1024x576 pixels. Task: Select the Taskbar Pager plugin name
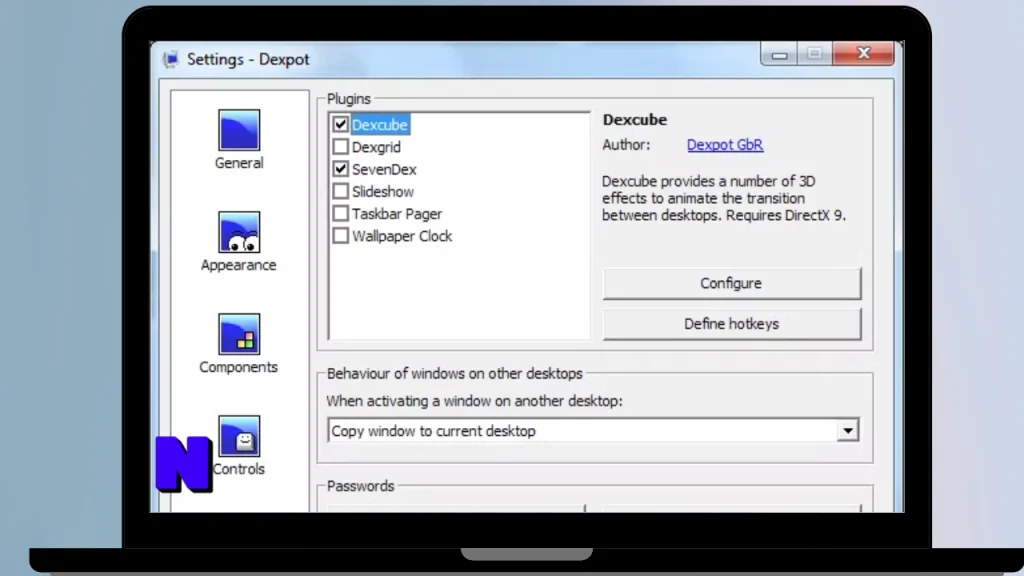(x=397, y=214)
